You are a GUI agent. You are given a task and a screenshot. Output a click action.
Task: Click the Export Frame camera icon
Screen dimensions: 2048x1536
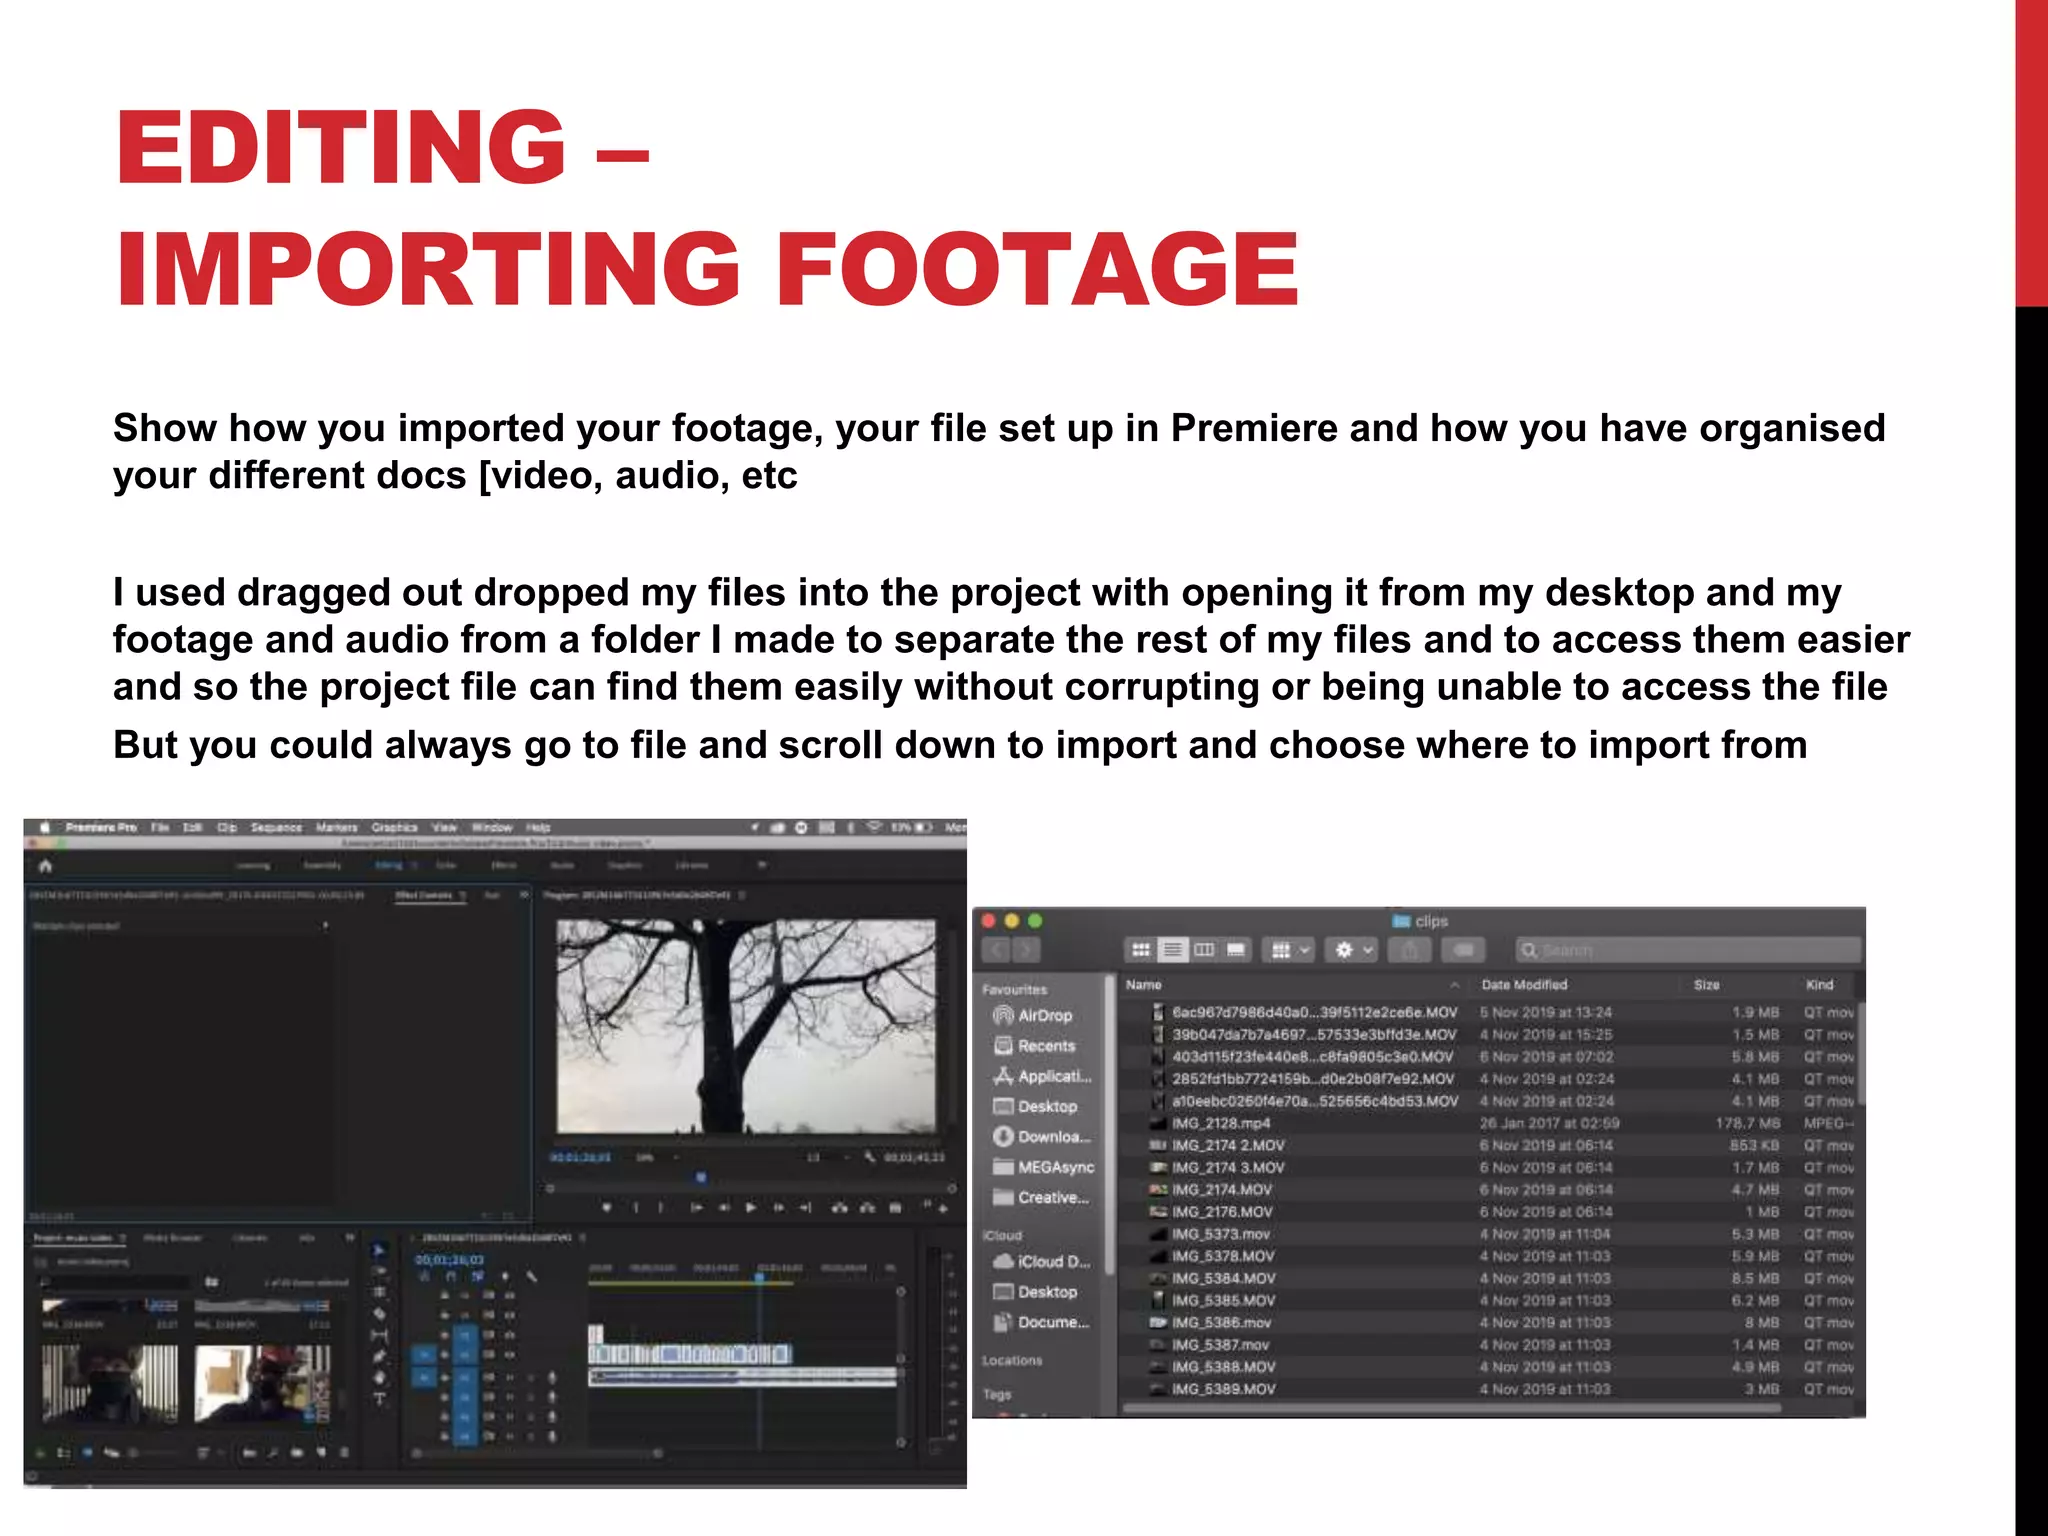[895, 1208]
